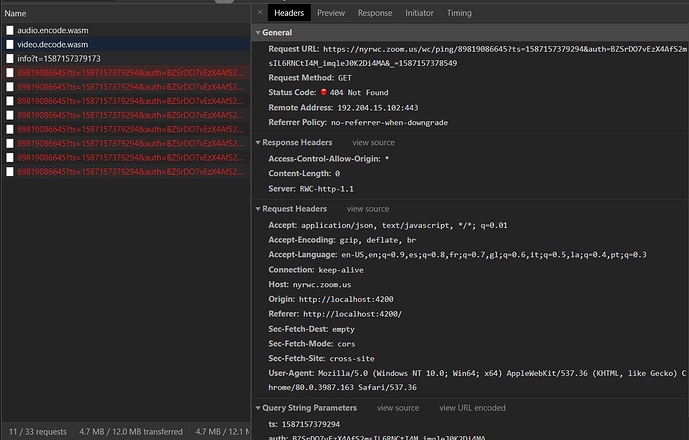Collapse the Response Headers section

258,142
